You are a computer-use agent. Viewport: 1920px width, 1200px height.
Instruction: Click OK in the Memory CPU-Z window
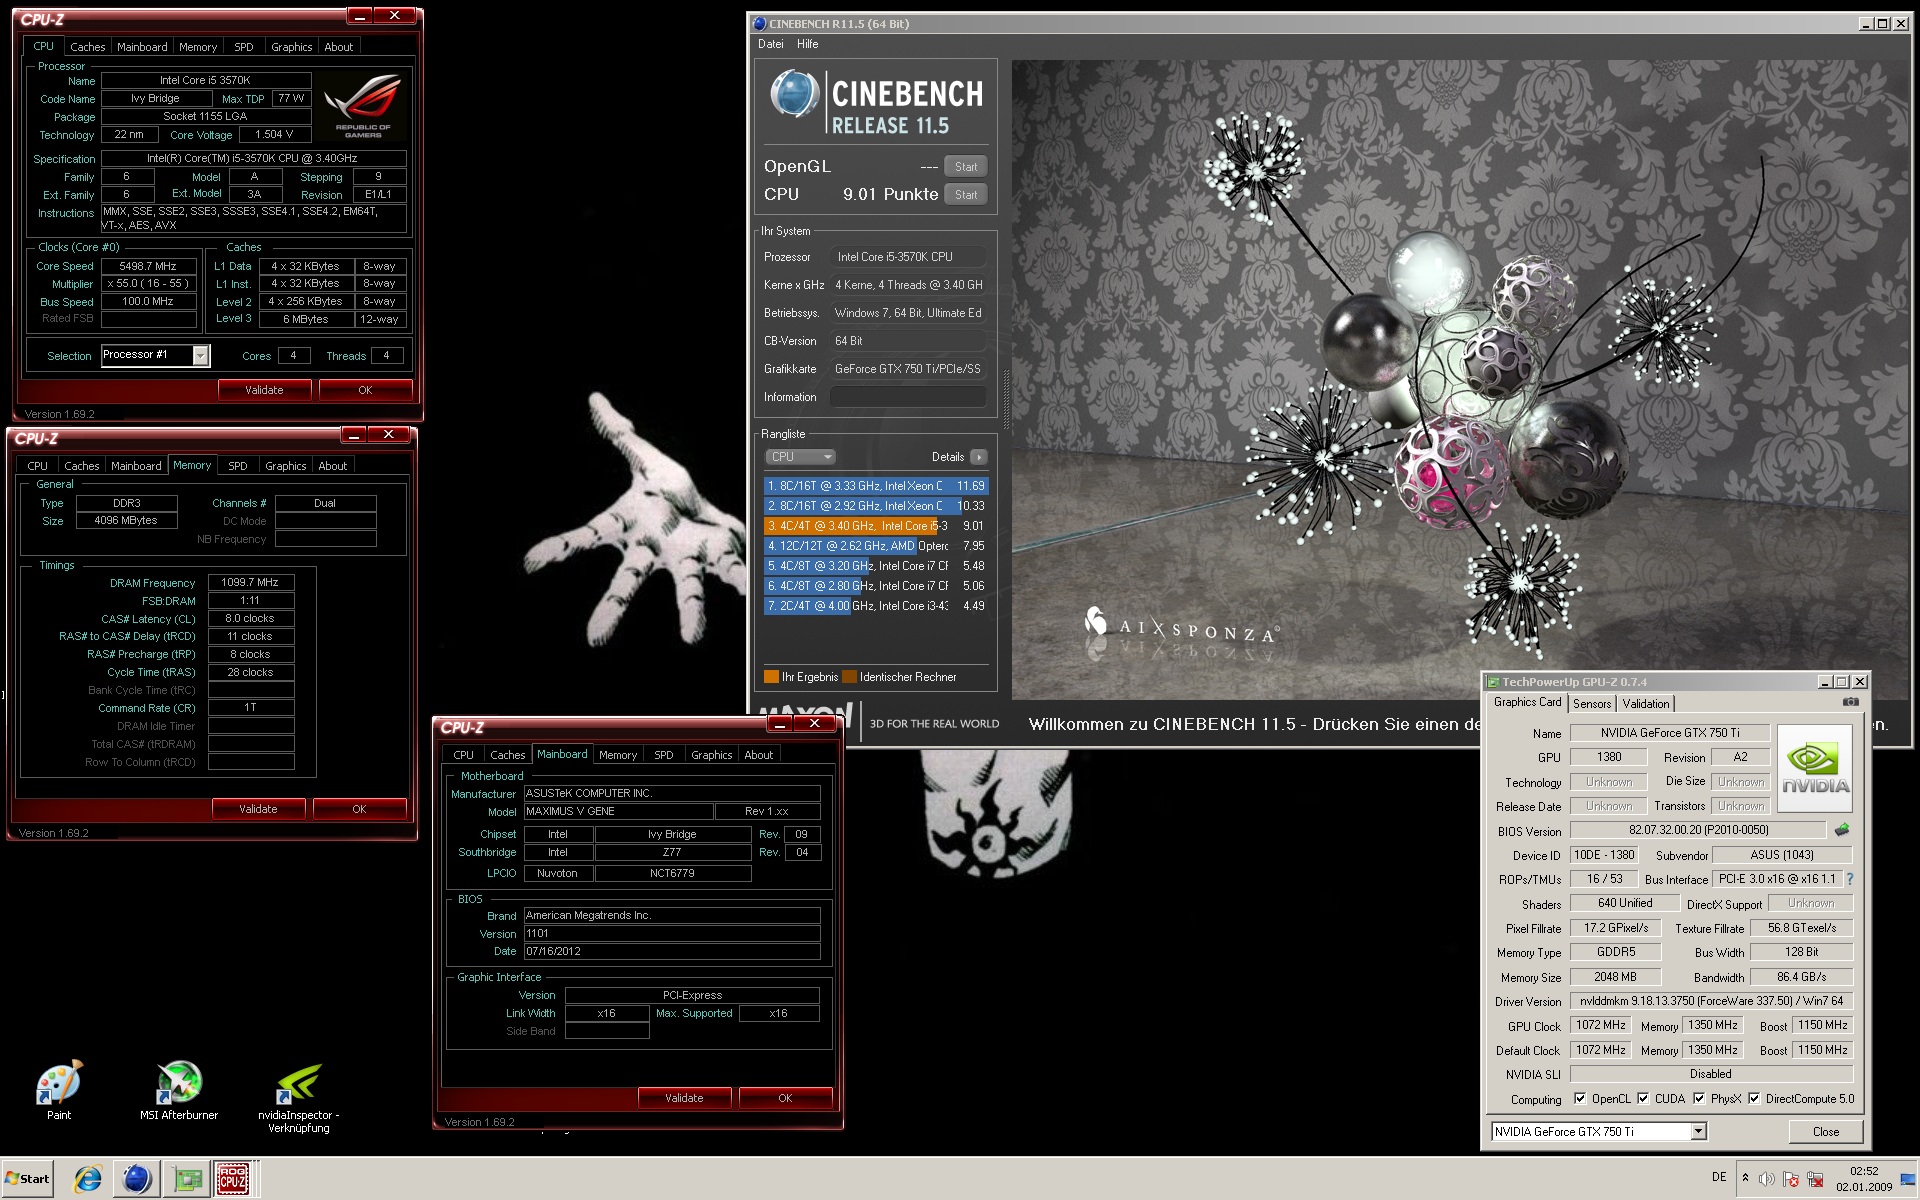[359, 809]
